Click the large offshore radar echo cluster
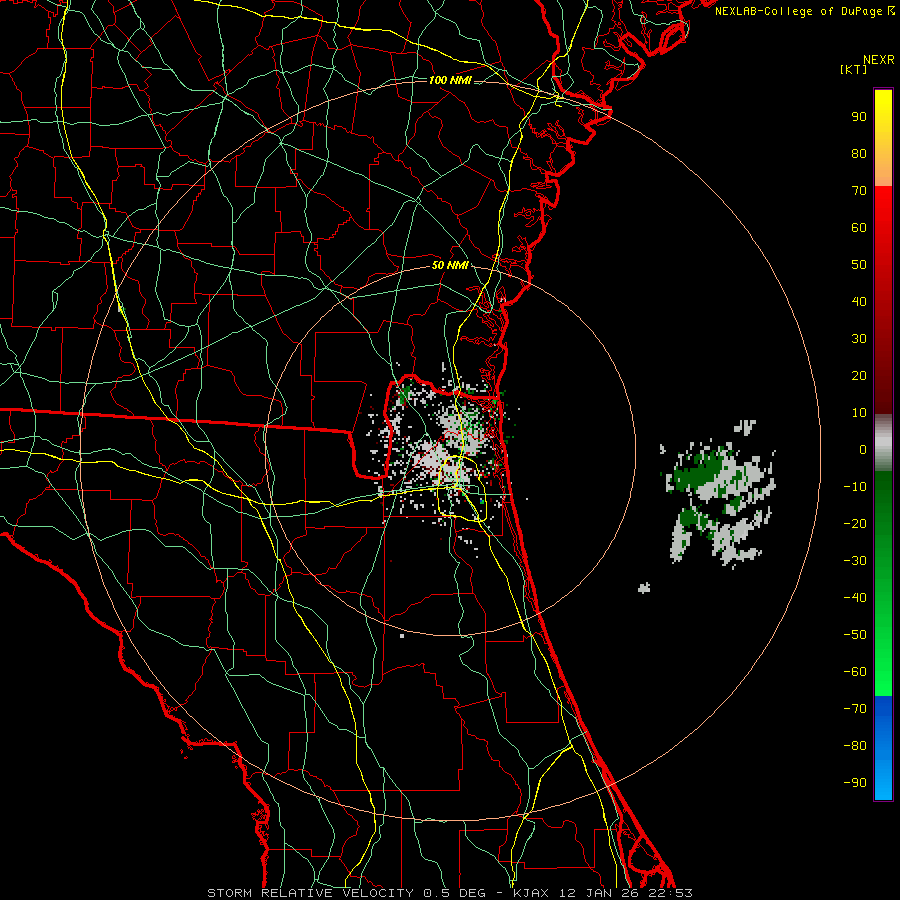The image size is (900, 900). (719, 495)
